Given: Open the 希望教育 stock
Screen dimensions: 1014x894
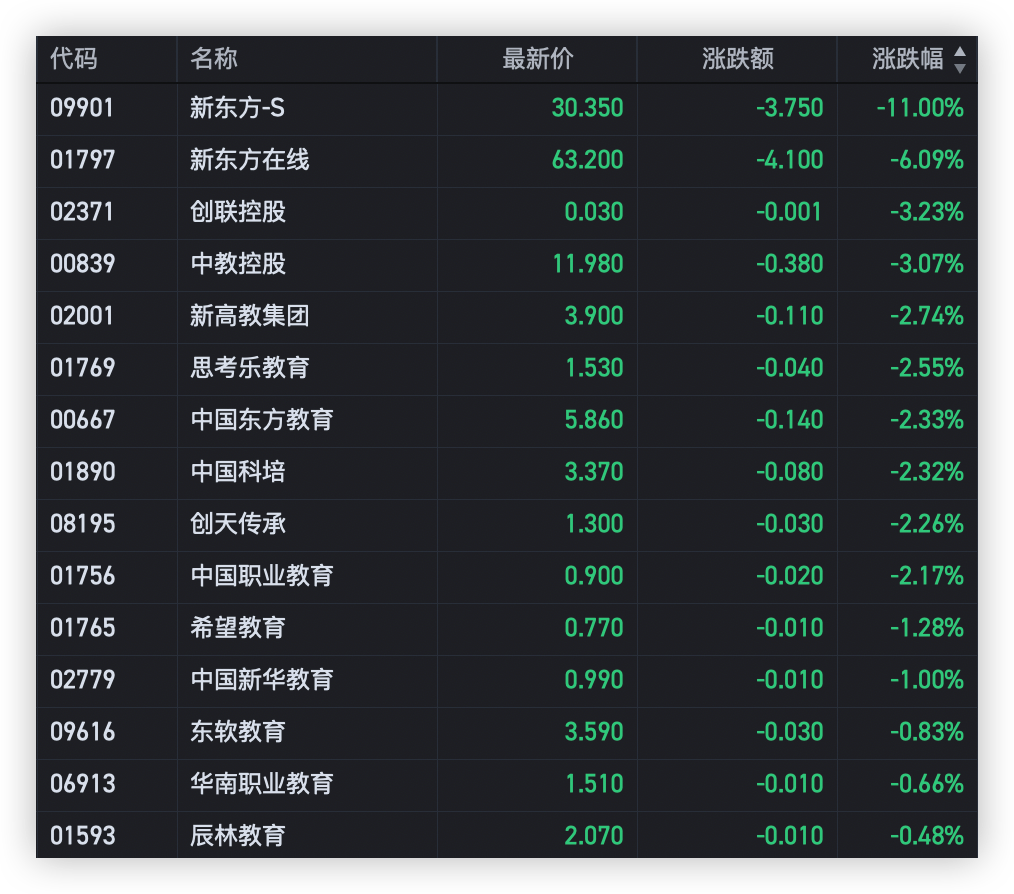Looking at the screenshot, I should (238, 628).
